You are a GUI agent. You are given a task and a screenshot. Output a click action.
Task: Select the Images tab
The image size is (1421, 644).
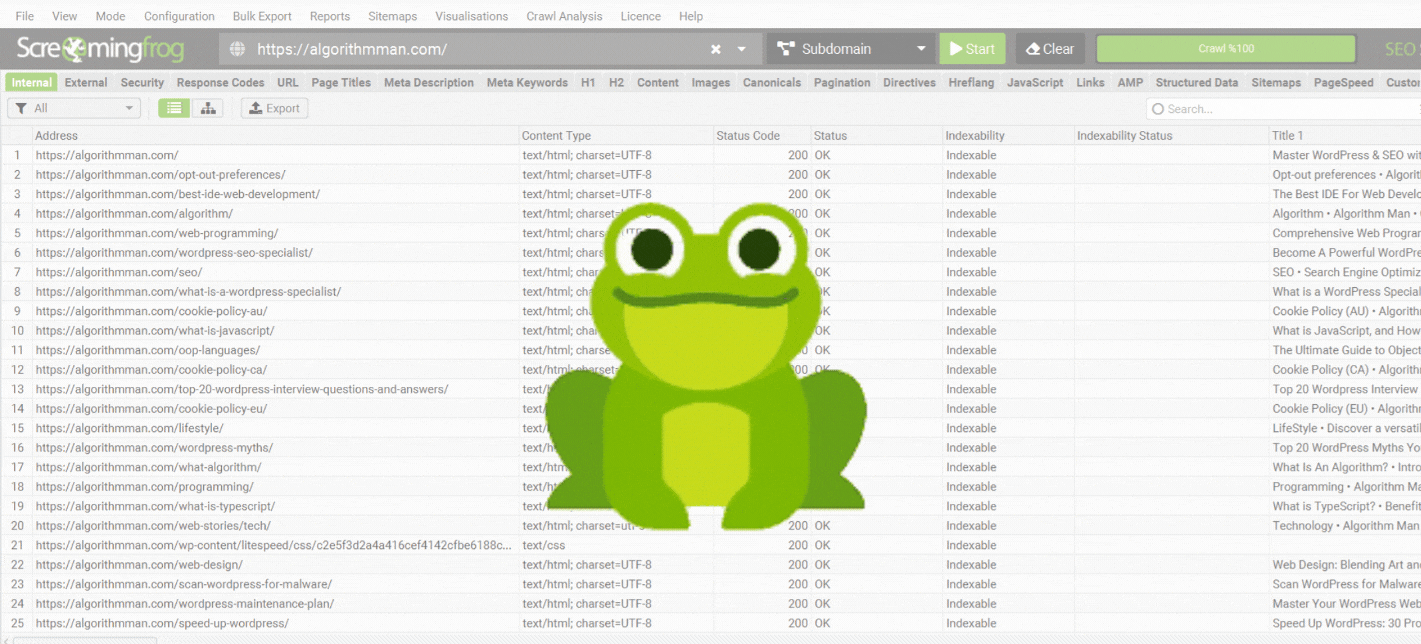[711, 83]
